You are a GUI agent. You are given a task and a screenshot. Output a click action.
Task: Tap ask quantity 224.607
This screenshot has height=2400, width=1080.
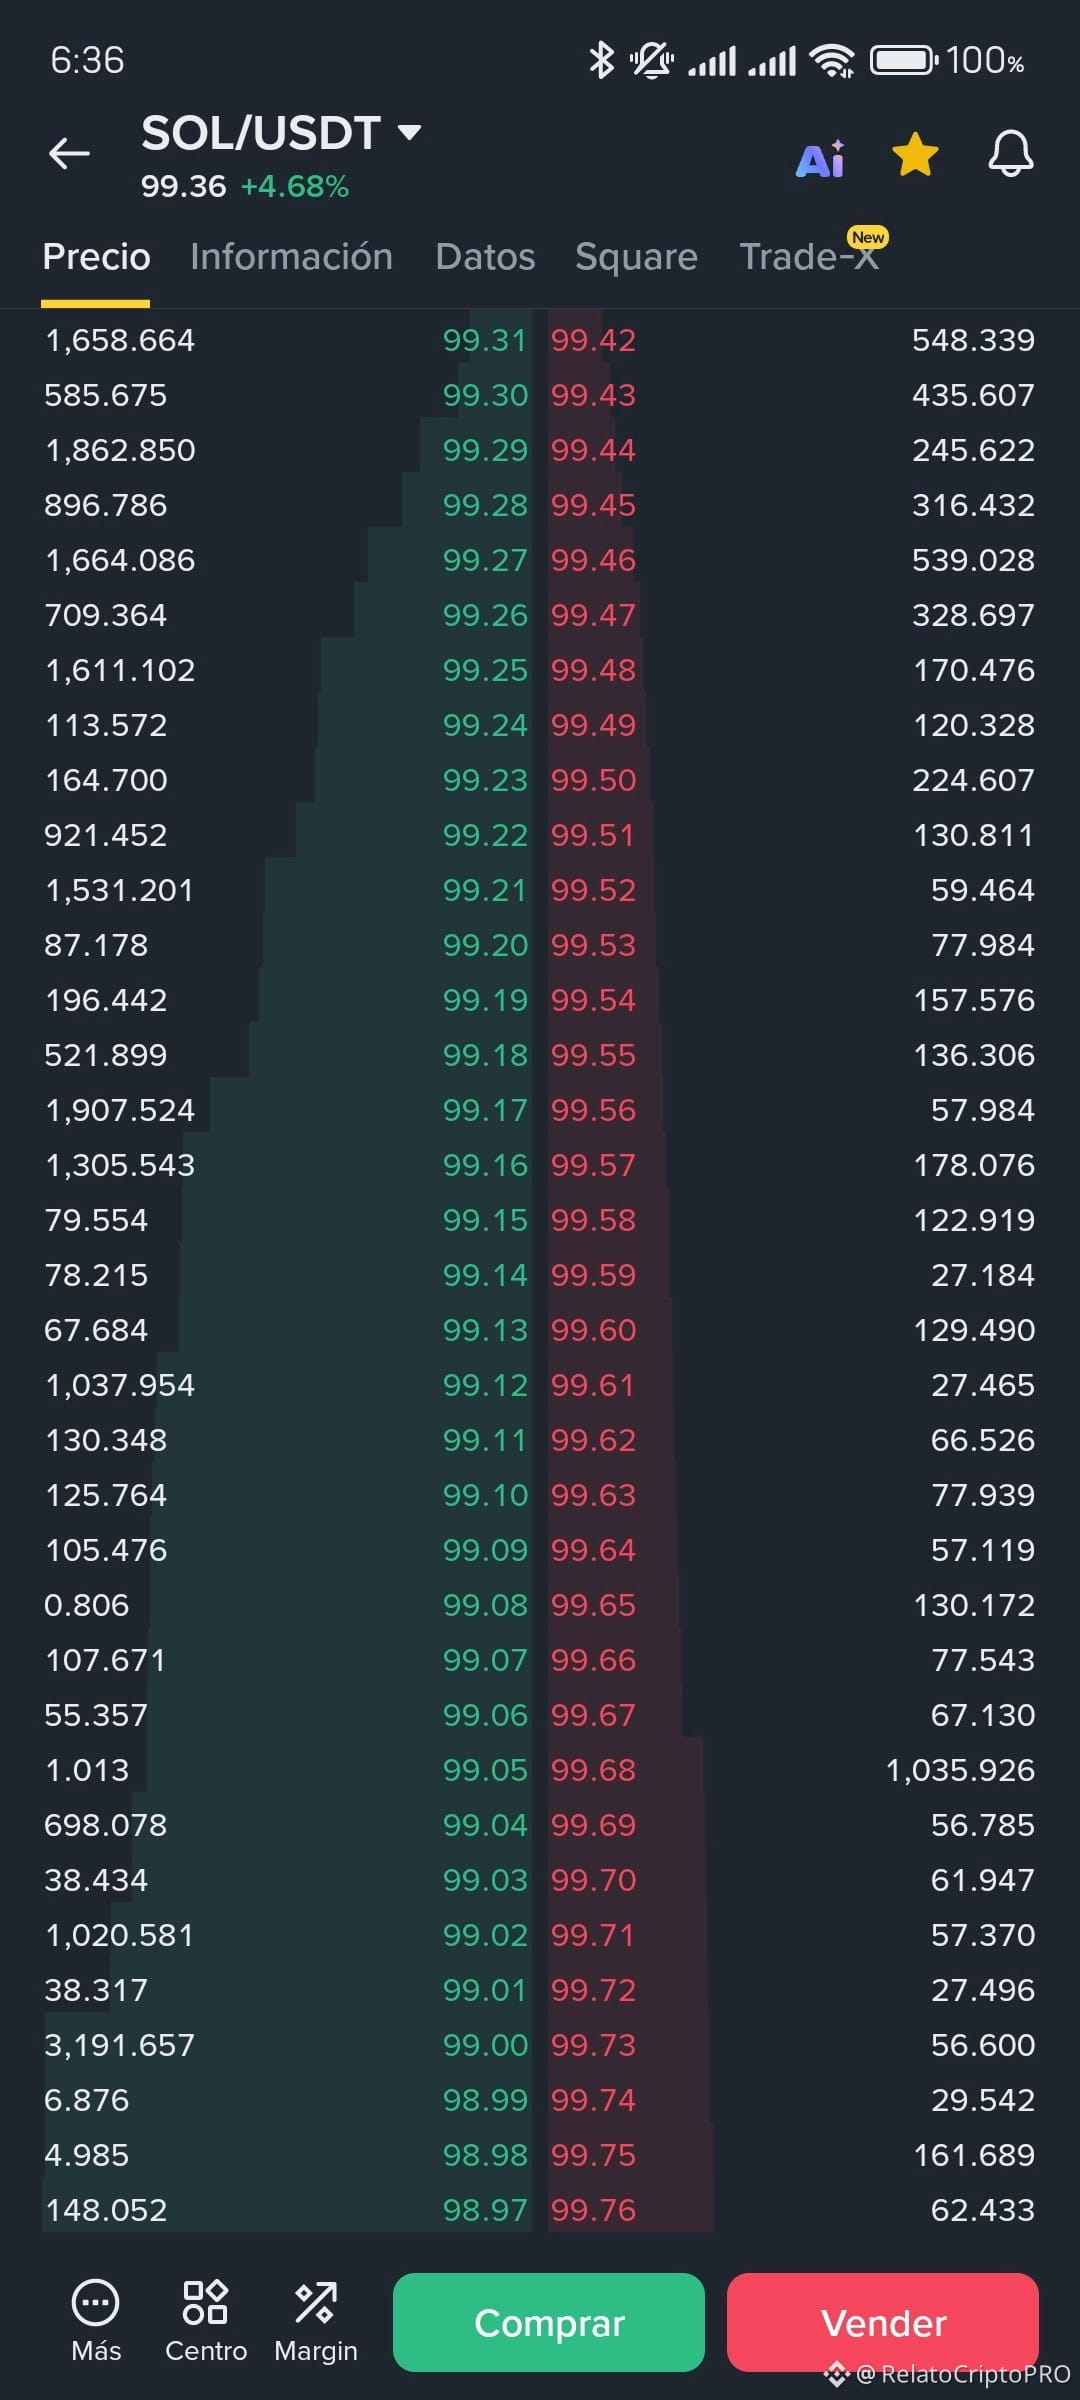(x=973, y=780)
